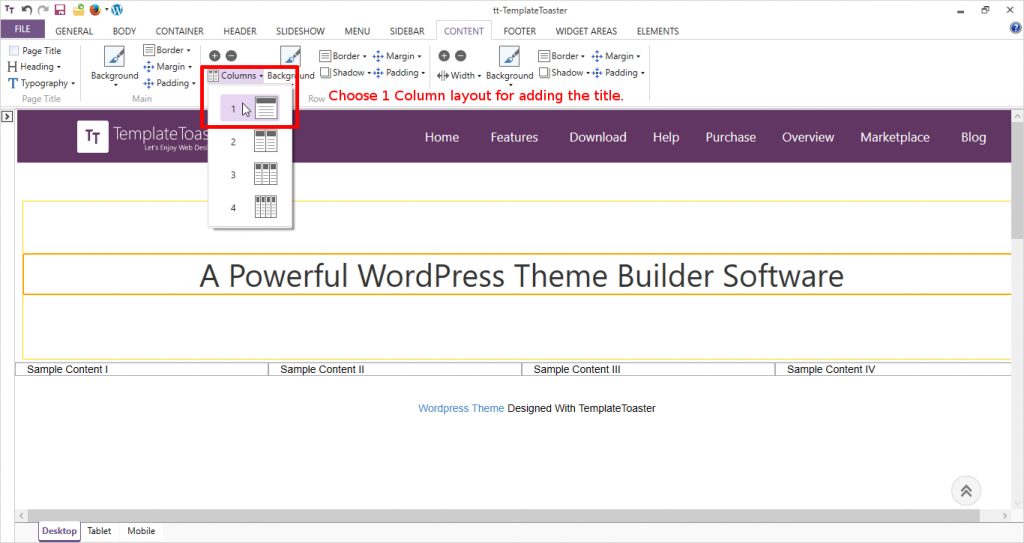The image size is (1024, 543).
Task: Switch to the Tablet view tab
Action: tap(99, 531)
